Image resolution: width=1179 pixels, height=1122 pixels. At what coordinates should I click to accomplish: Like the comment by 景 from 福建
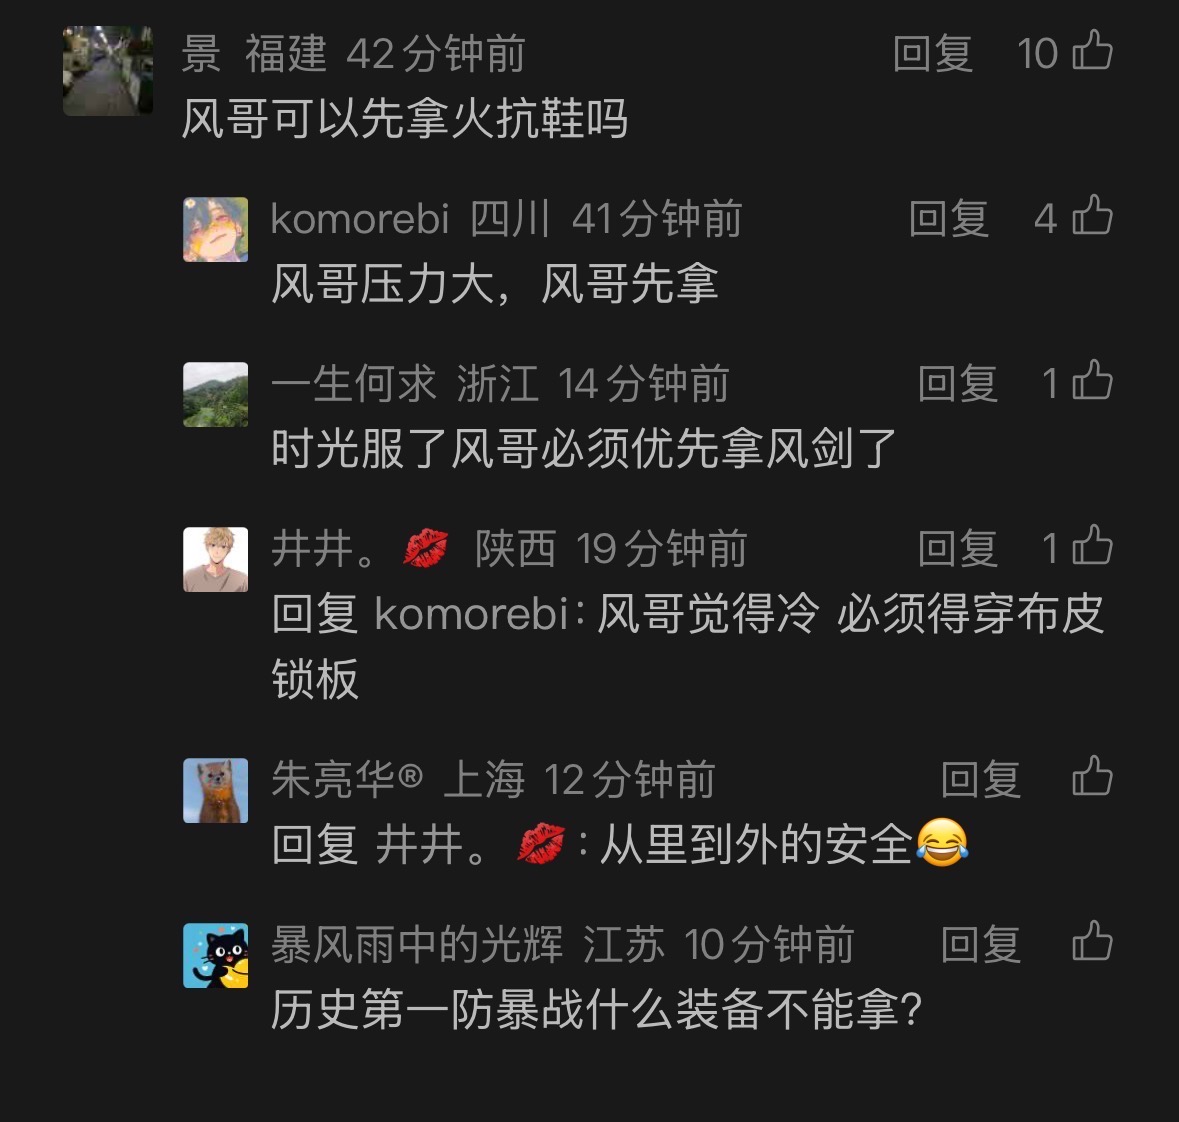pos(1092,50)
